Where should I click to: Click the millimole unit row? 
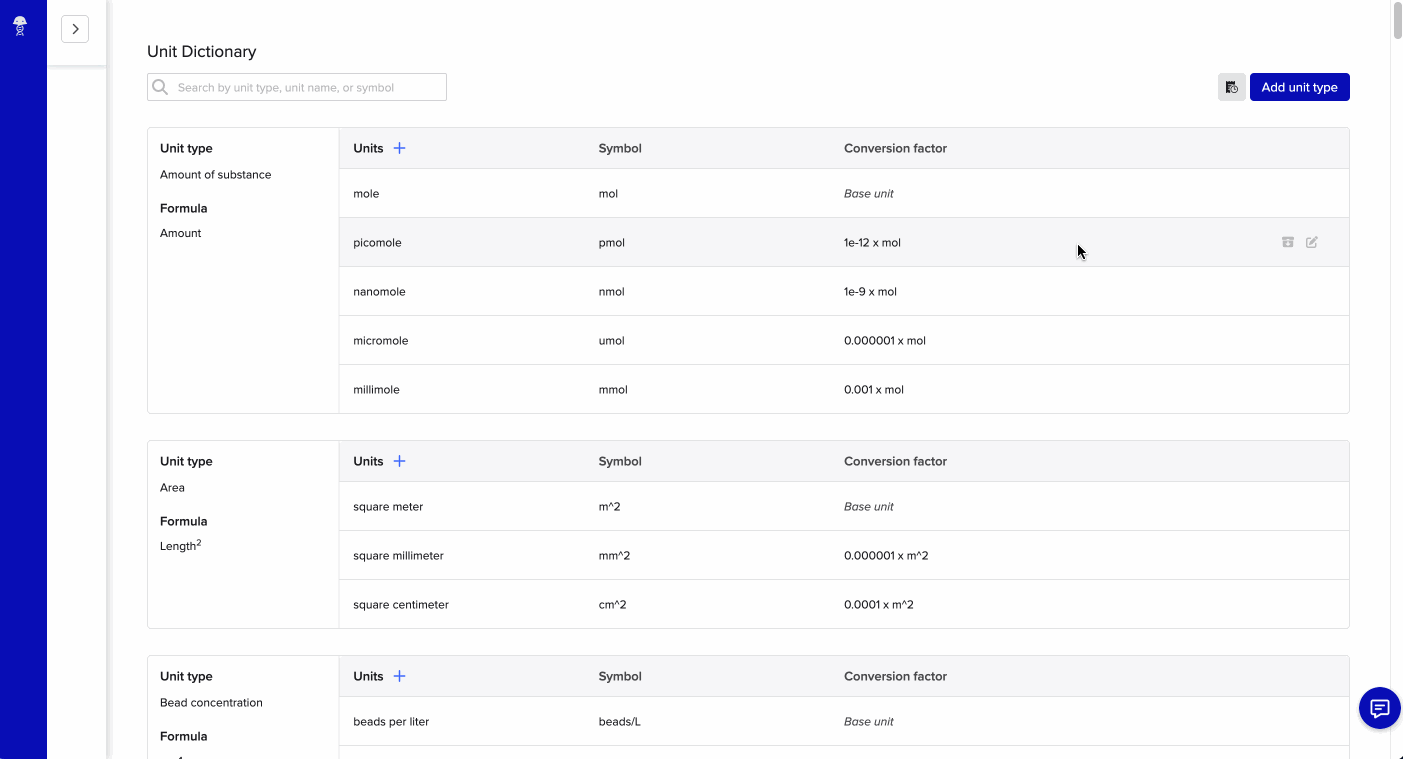843,390
